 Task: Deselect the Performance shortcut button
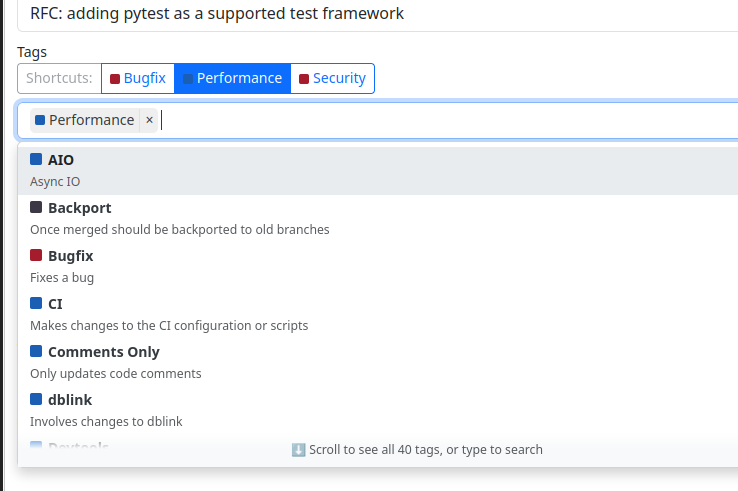(x=232, y=78)
